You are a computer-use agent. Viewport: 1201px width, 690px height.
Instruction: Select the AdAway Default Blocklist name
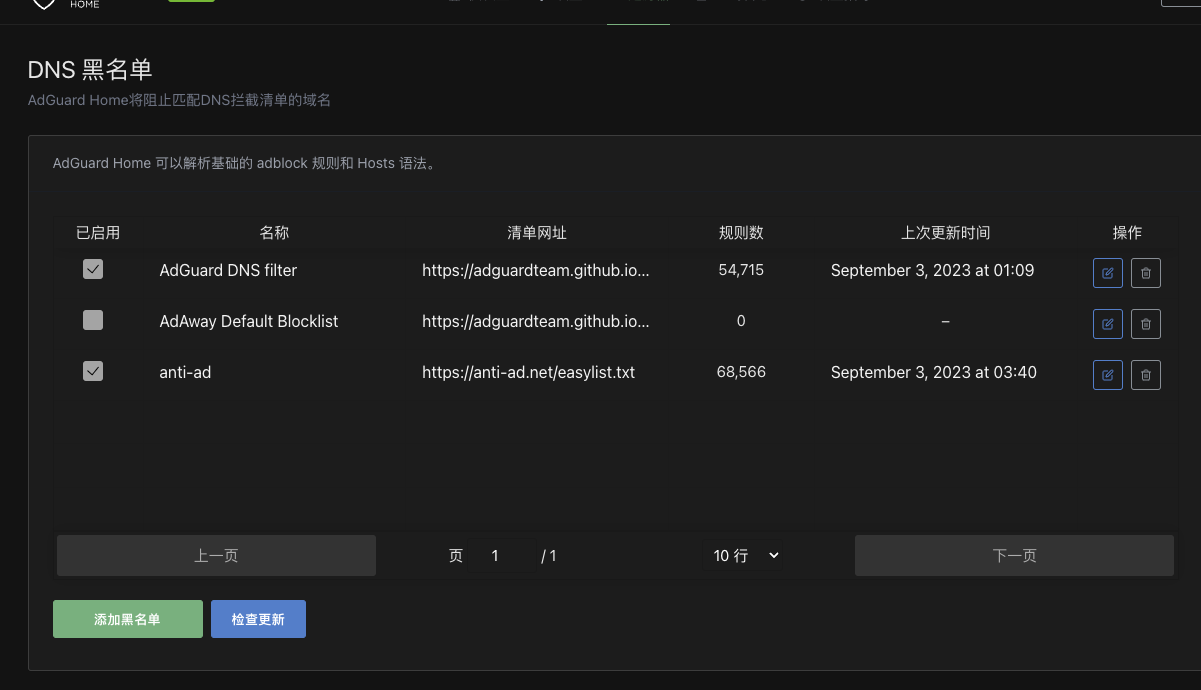[x=249, y=321]
